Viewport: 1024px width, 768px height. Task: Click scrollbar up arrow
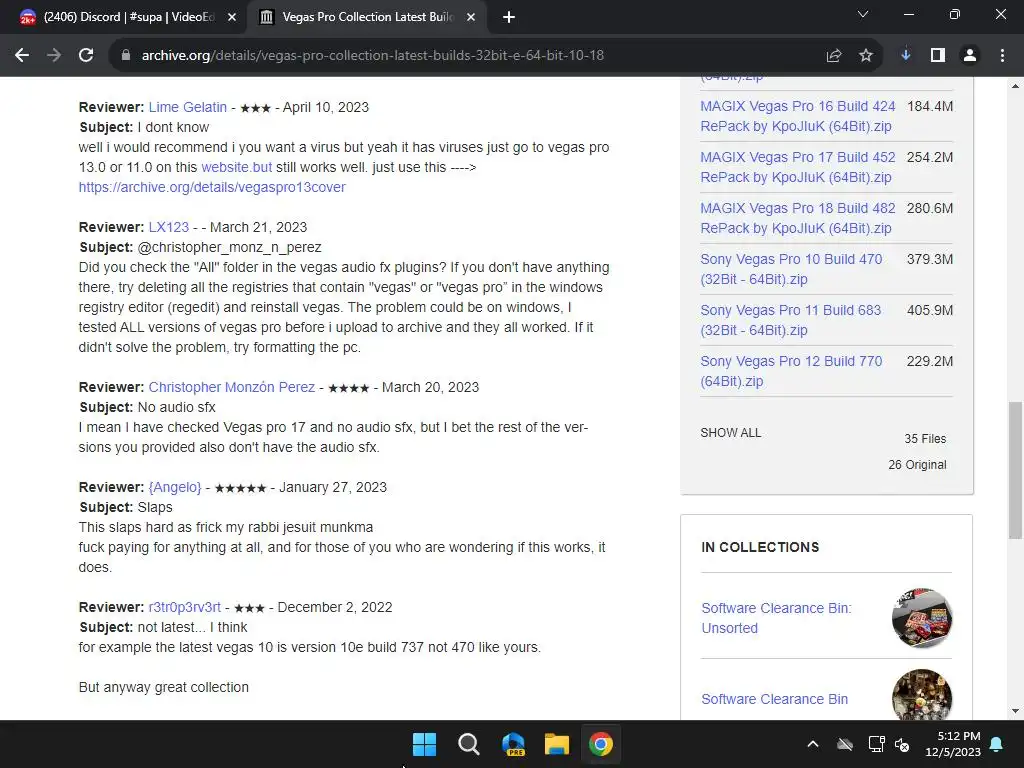[x=1015, y=86]
